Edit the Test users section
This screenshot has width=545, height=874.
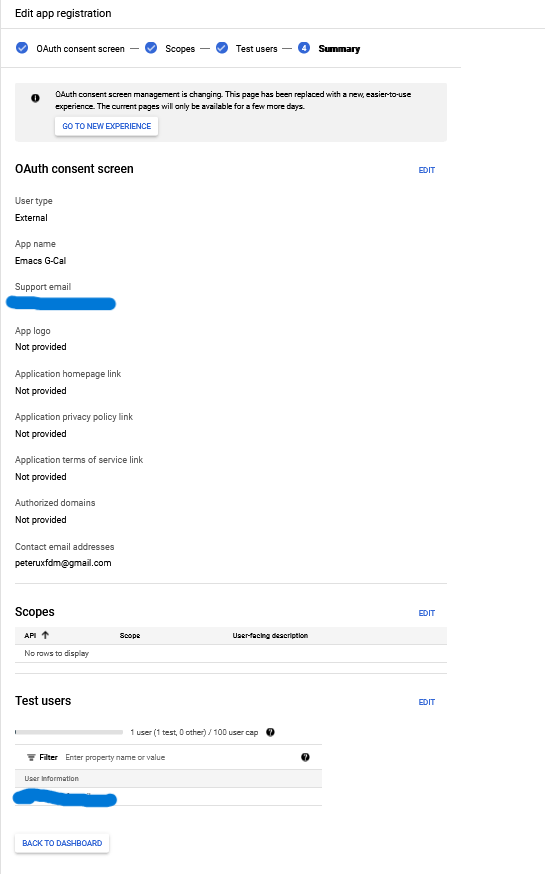(427, 702)
